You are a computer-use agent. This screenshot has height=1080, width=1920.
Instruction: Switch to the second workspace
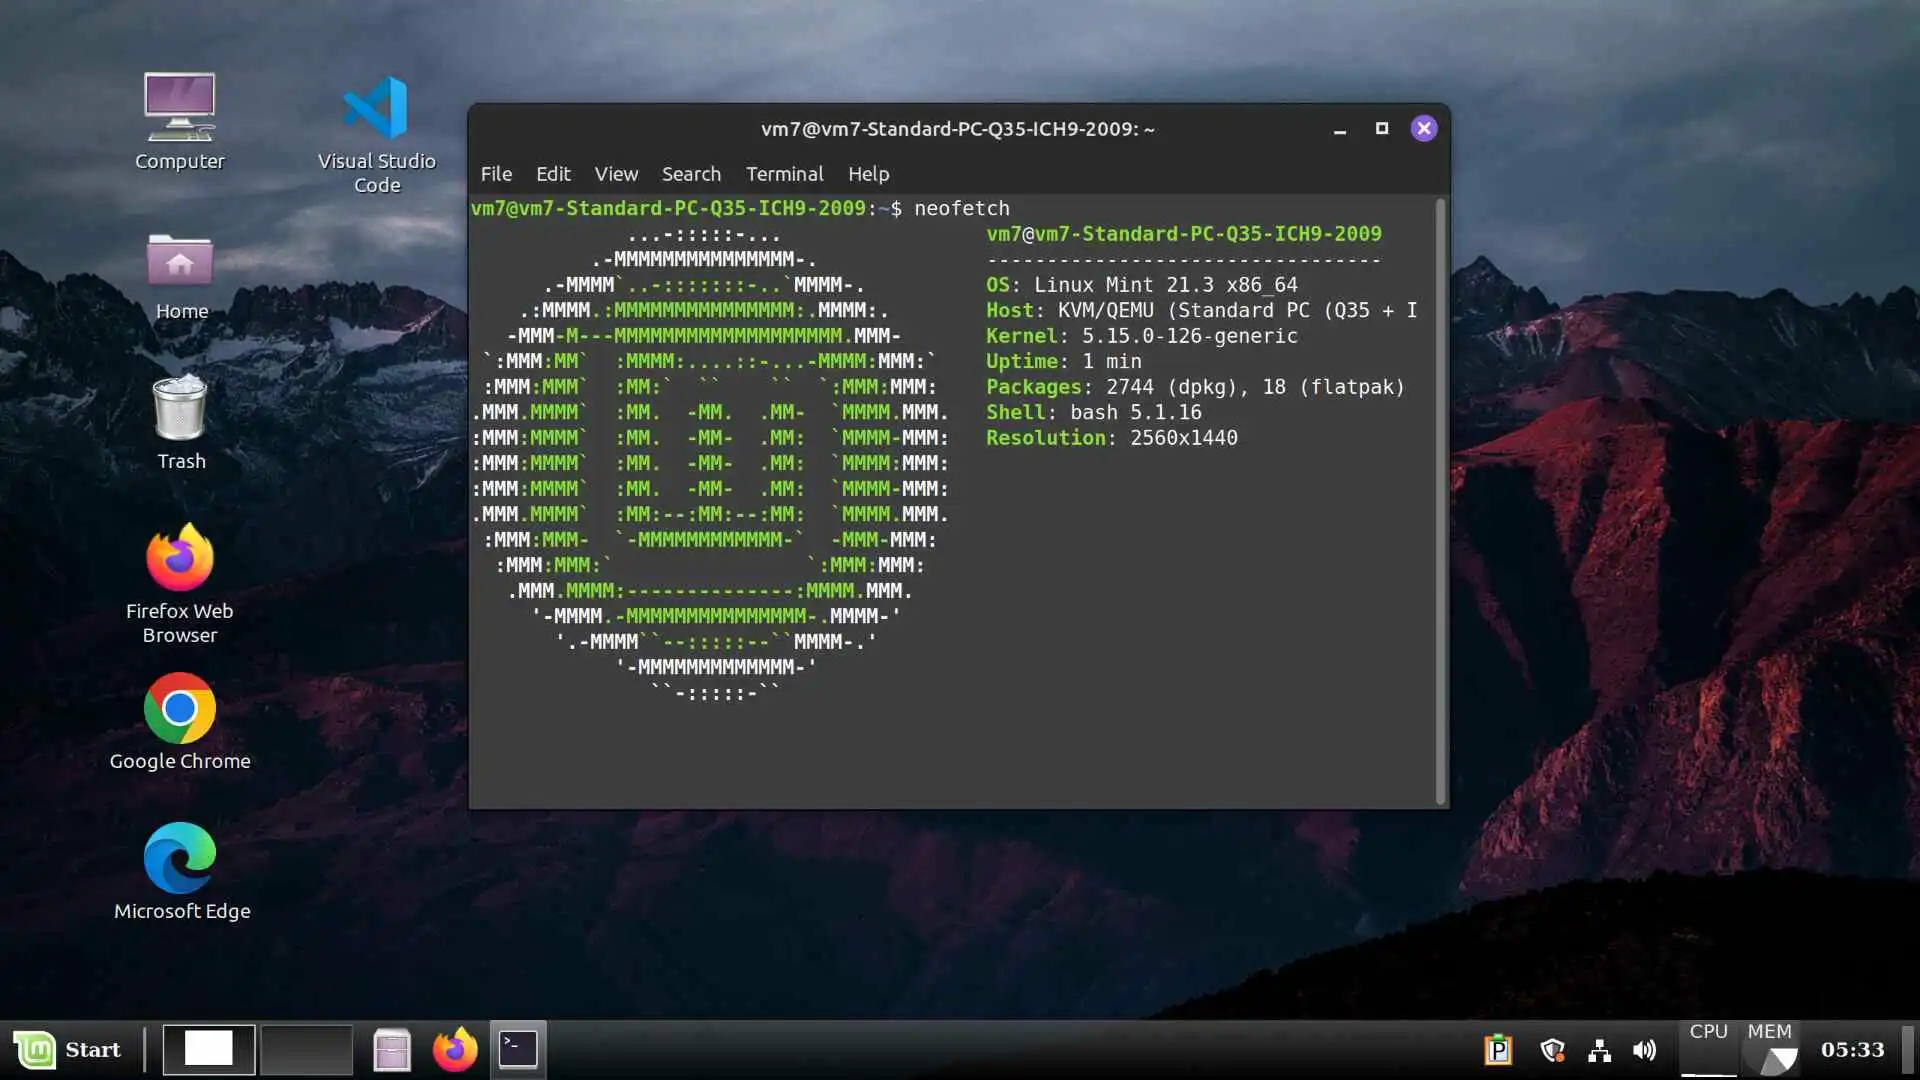[306, 1050]
